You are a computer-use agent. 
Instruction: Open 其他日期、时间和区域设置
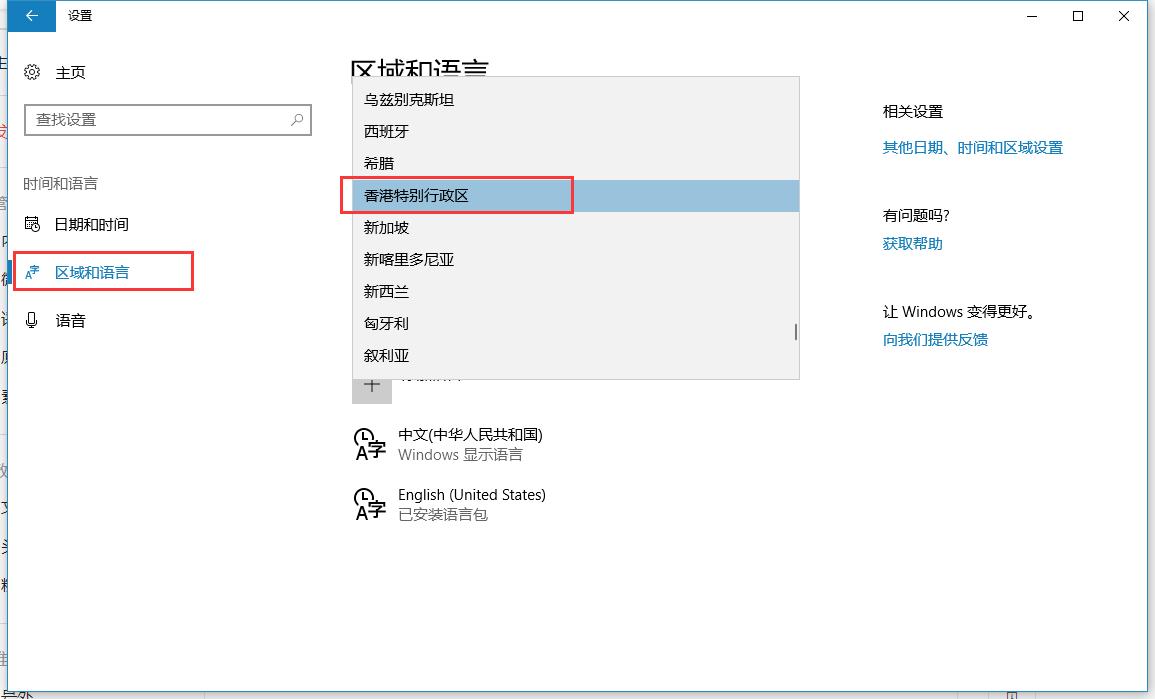click(974, 147)
